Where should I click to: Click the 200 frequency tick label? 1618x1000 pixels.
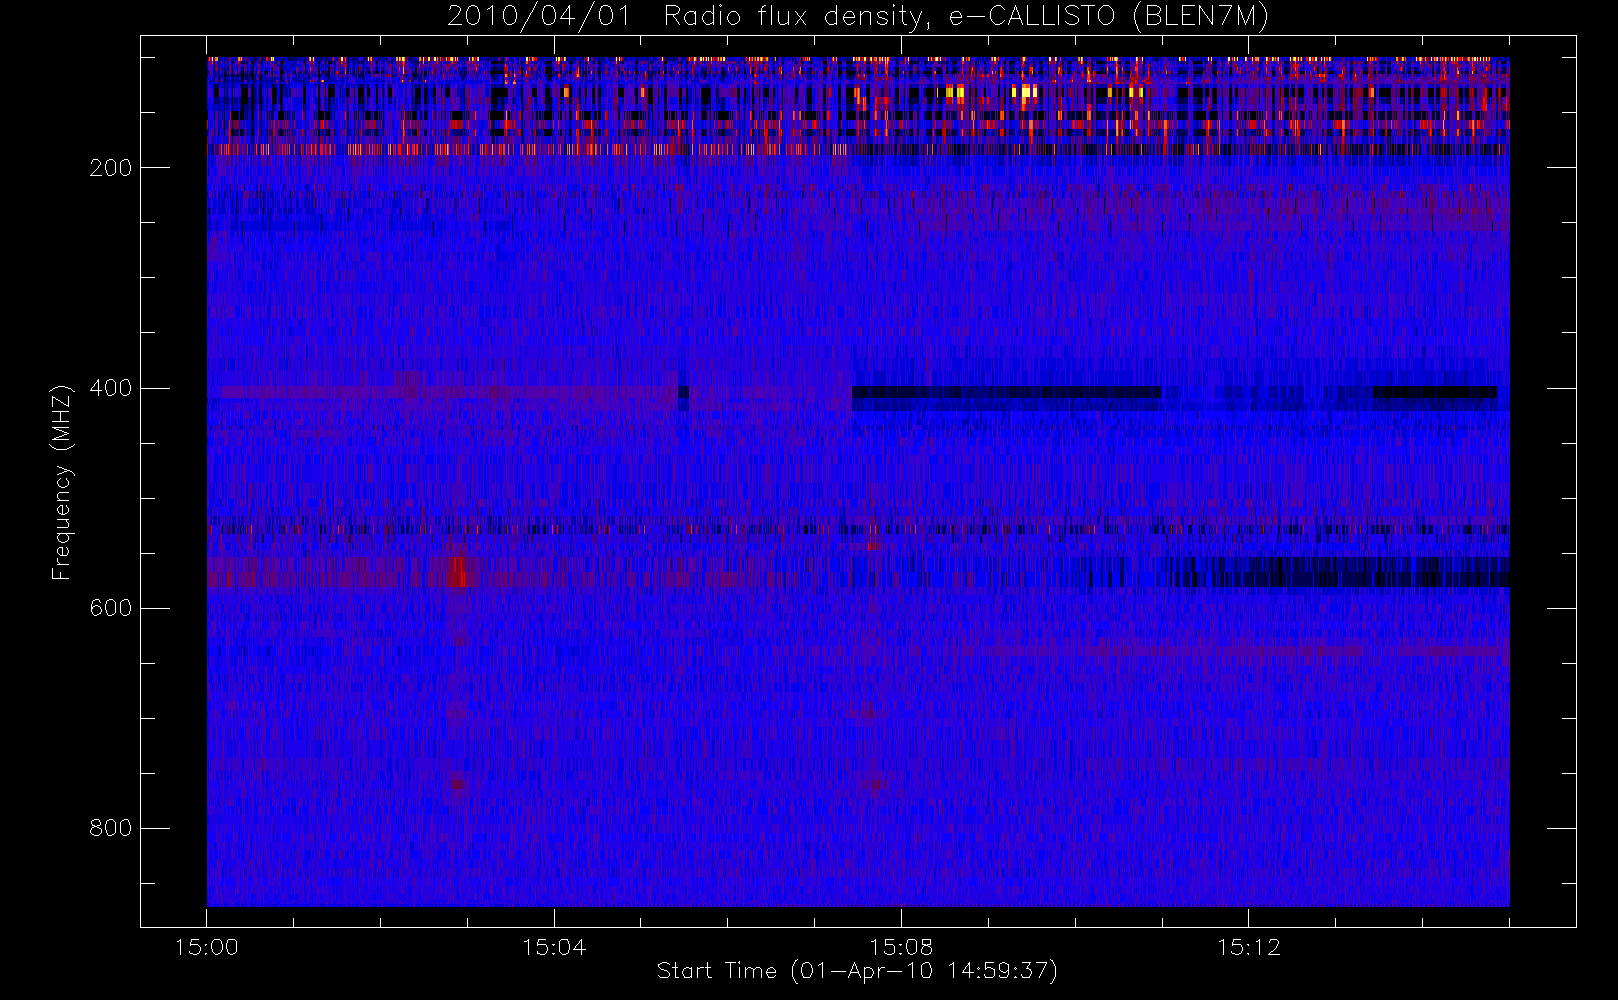(111, 168)
